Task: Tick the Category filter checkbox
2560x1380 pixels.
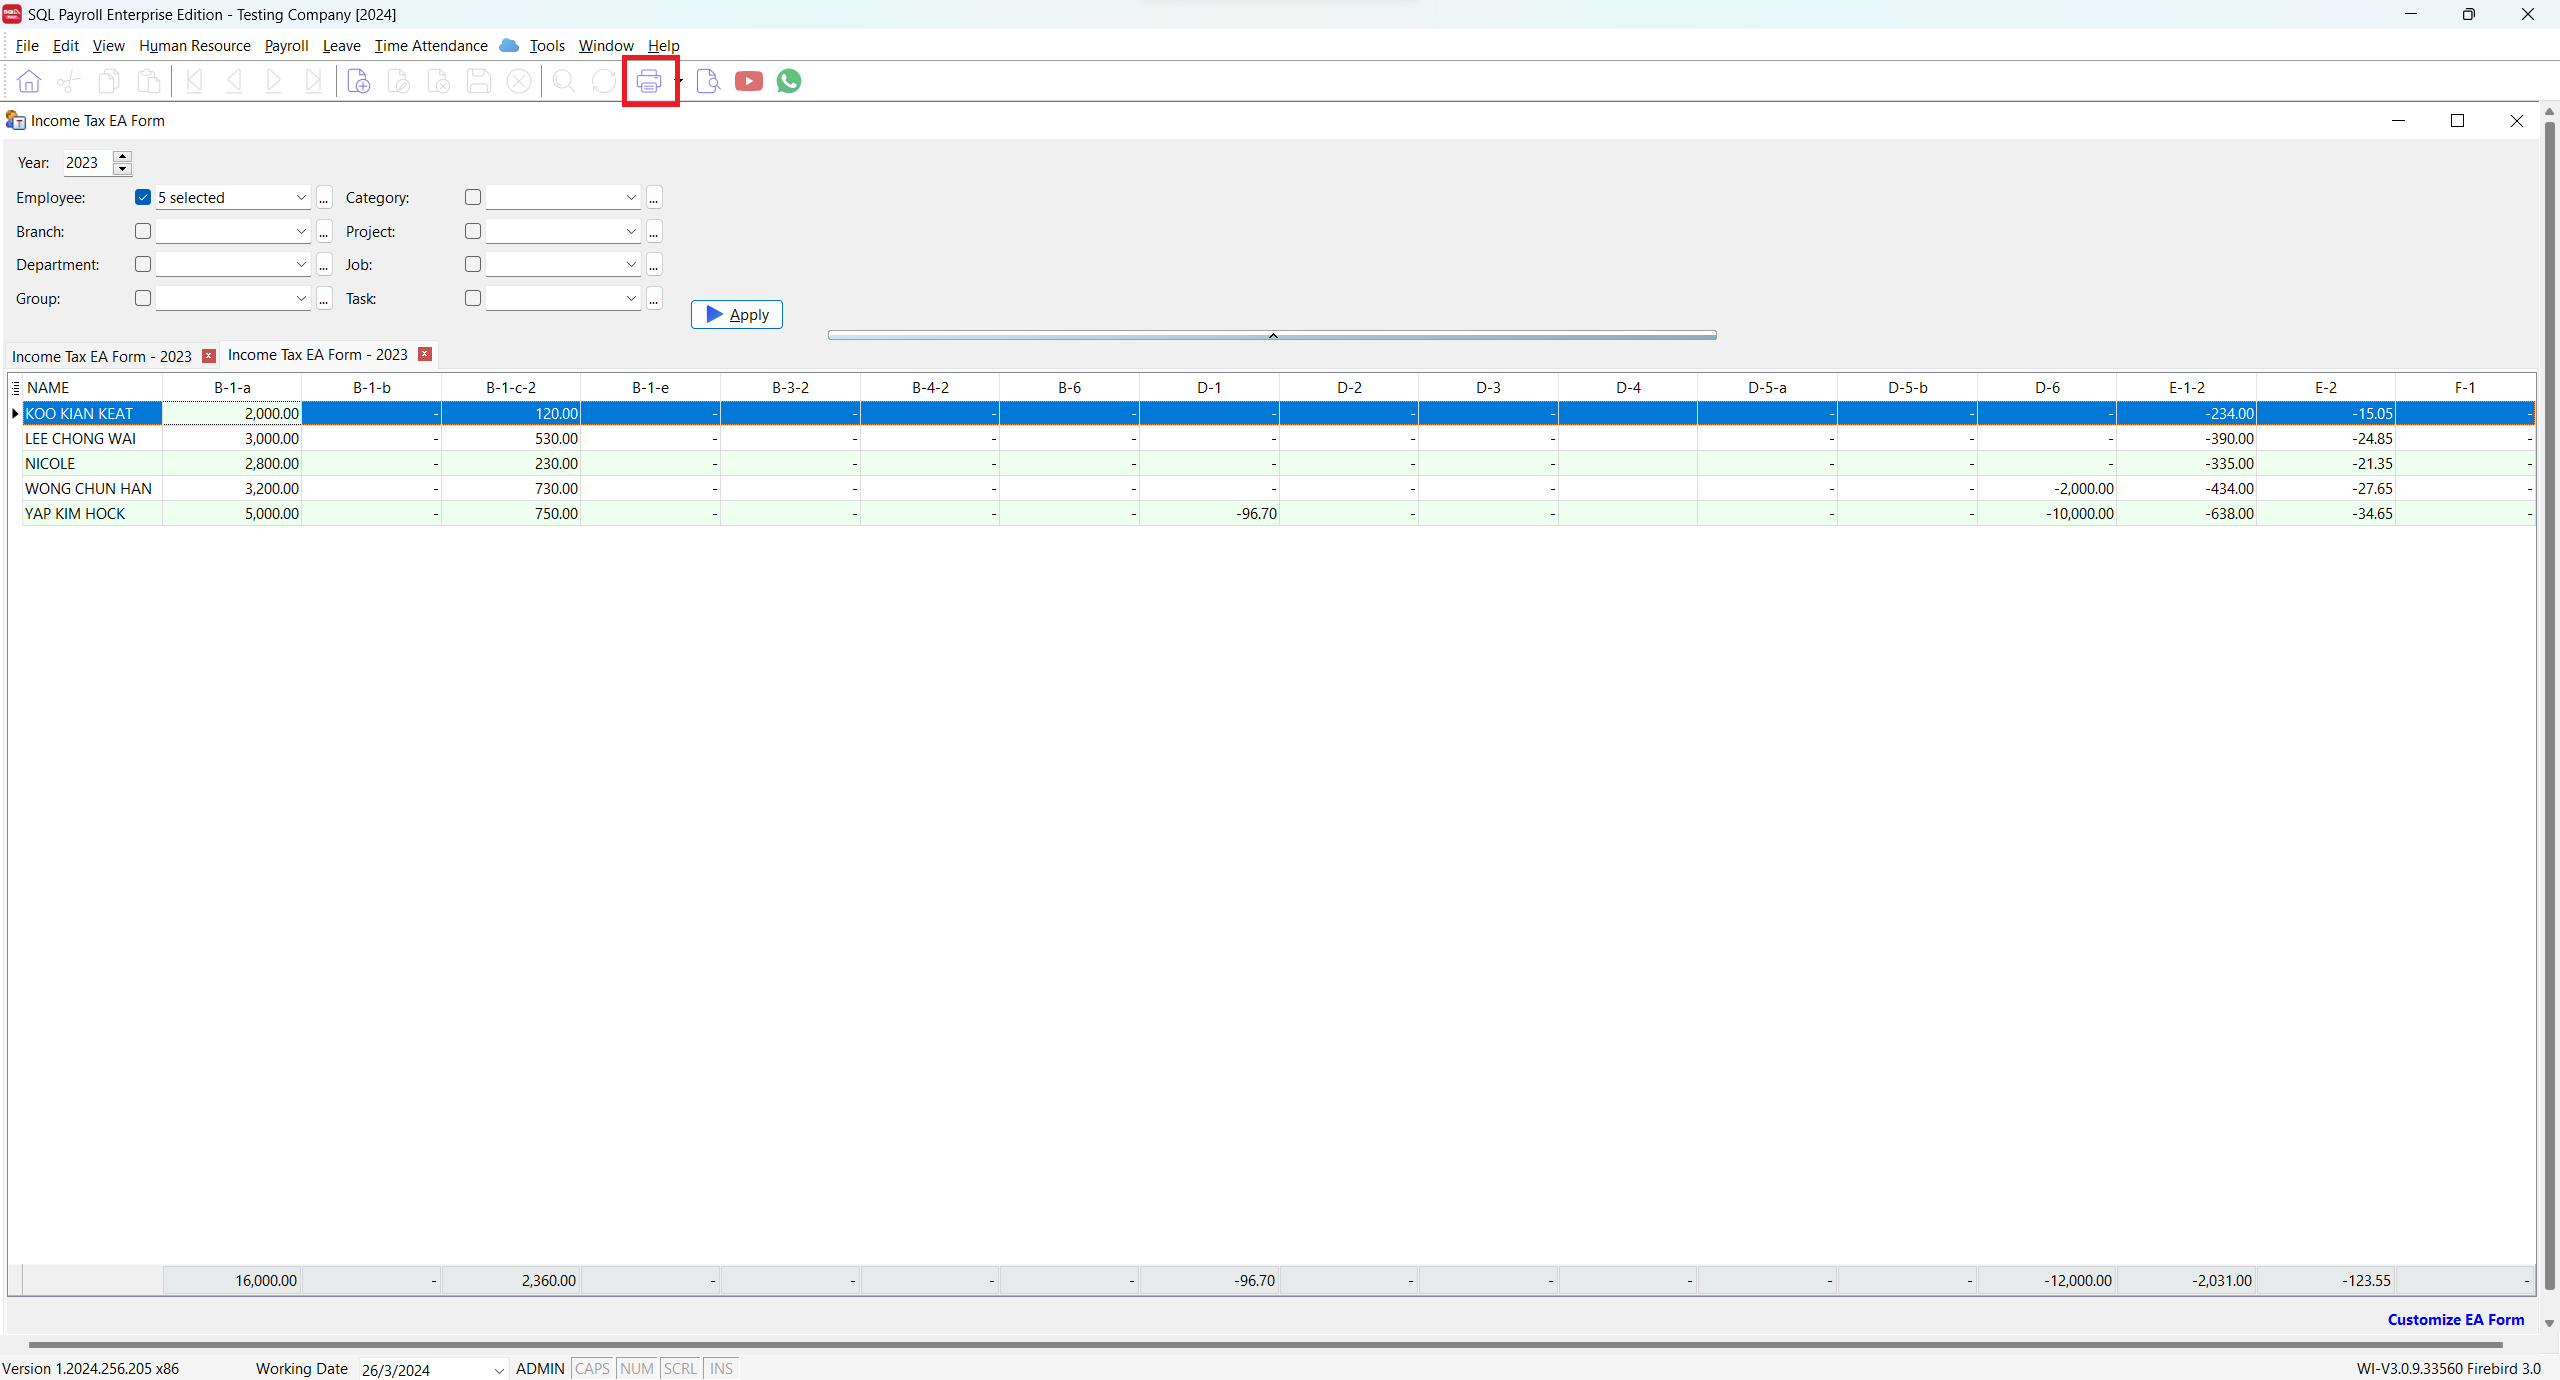Action: tap(473, 197)
